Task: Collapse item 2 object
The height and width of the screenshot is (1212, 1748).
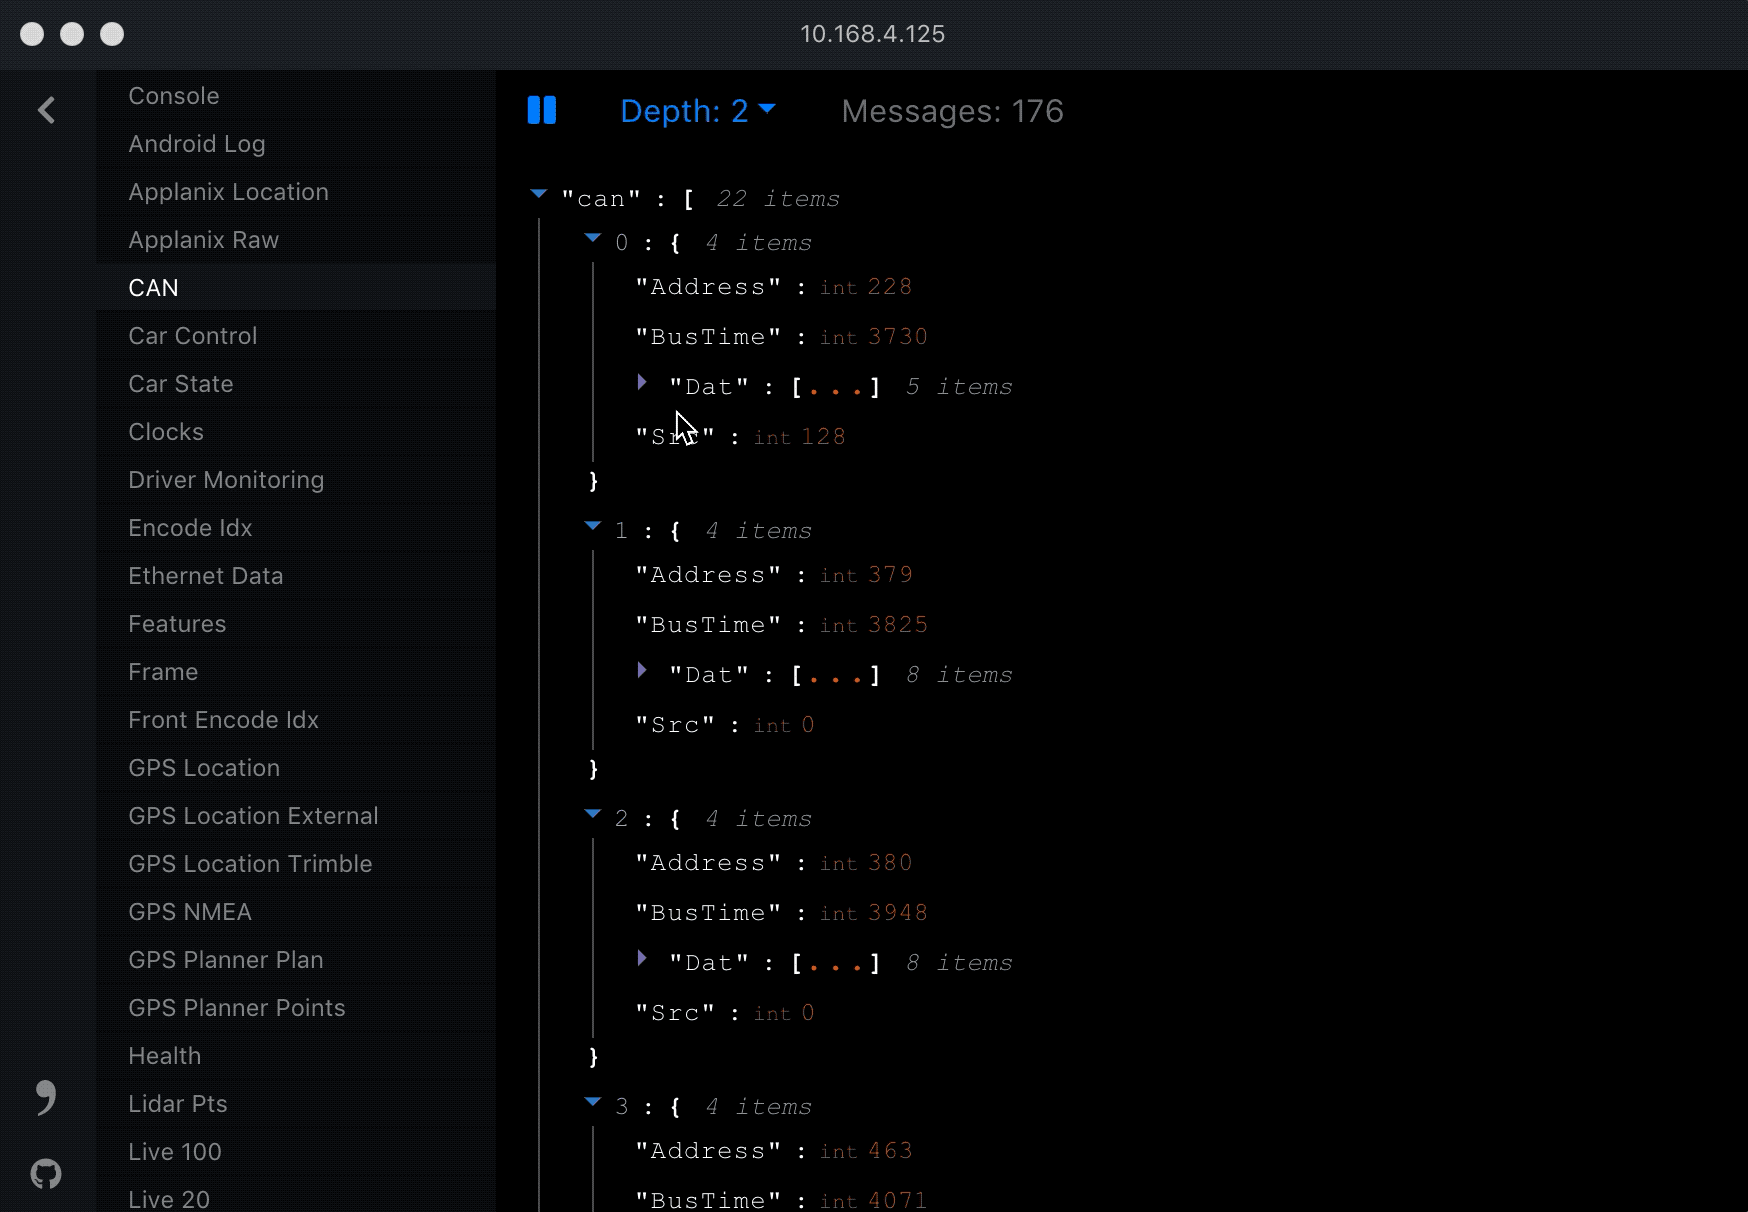Action: [593, 814]
